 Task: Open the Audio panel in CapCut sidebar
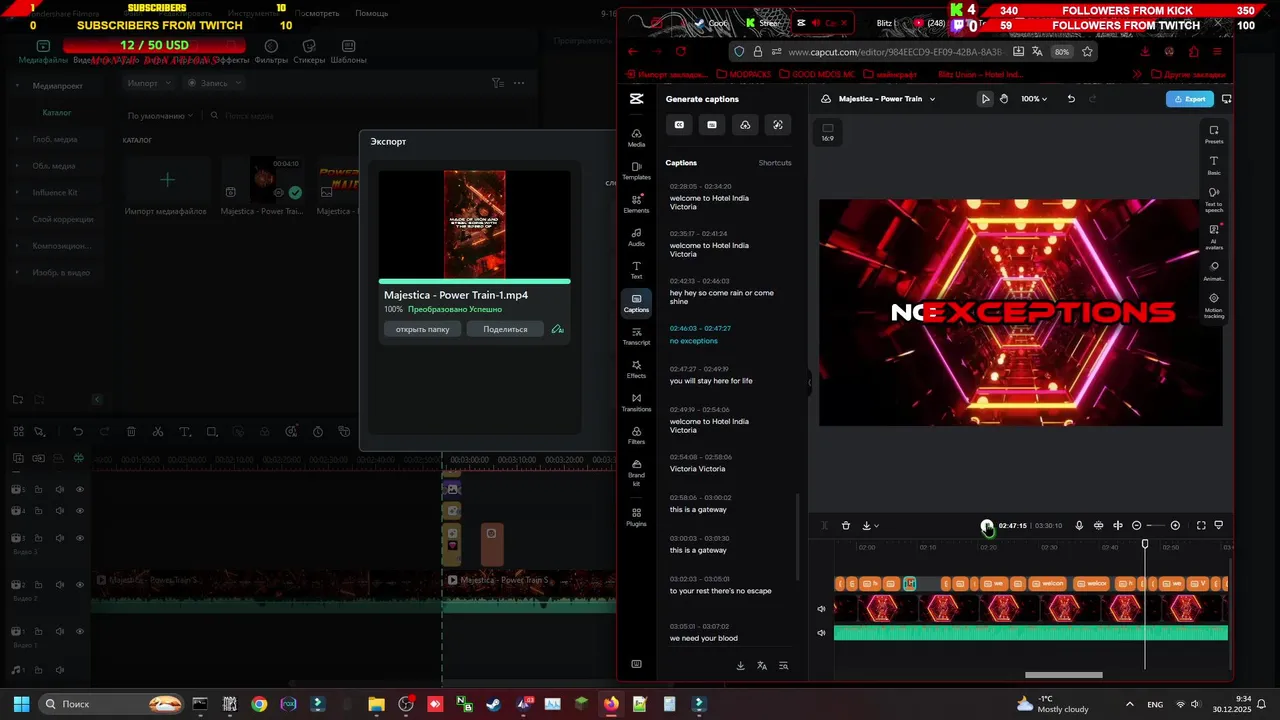coord(636,237)
